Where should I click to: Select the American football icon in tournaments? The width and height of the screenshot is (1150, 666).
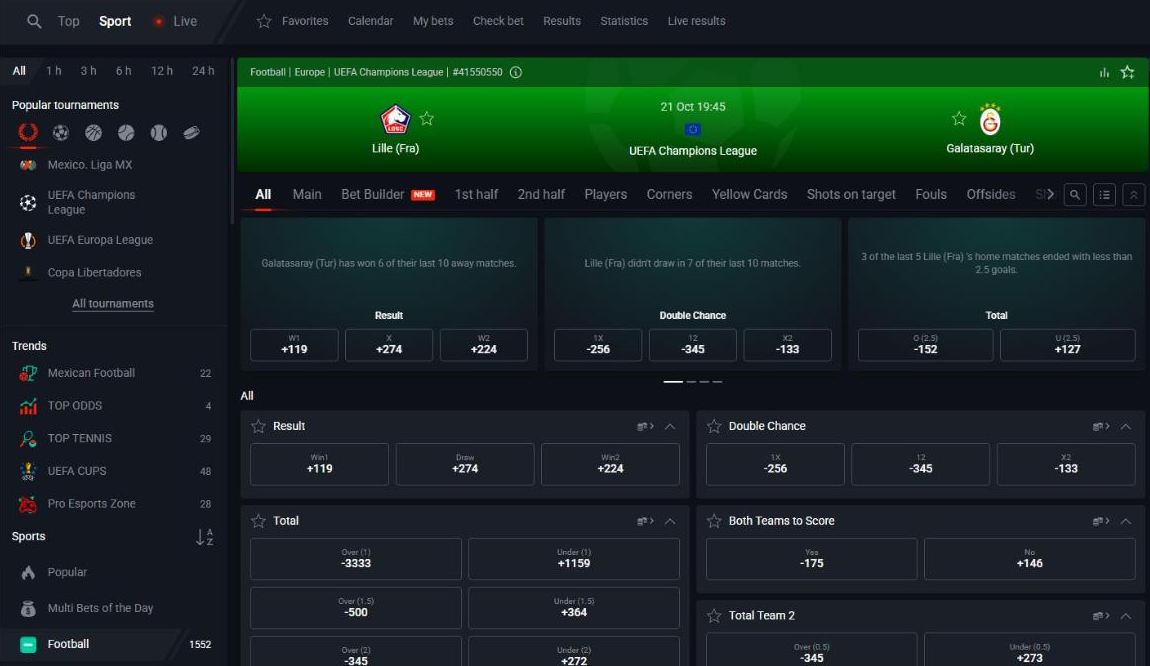(x=191, y=133)
